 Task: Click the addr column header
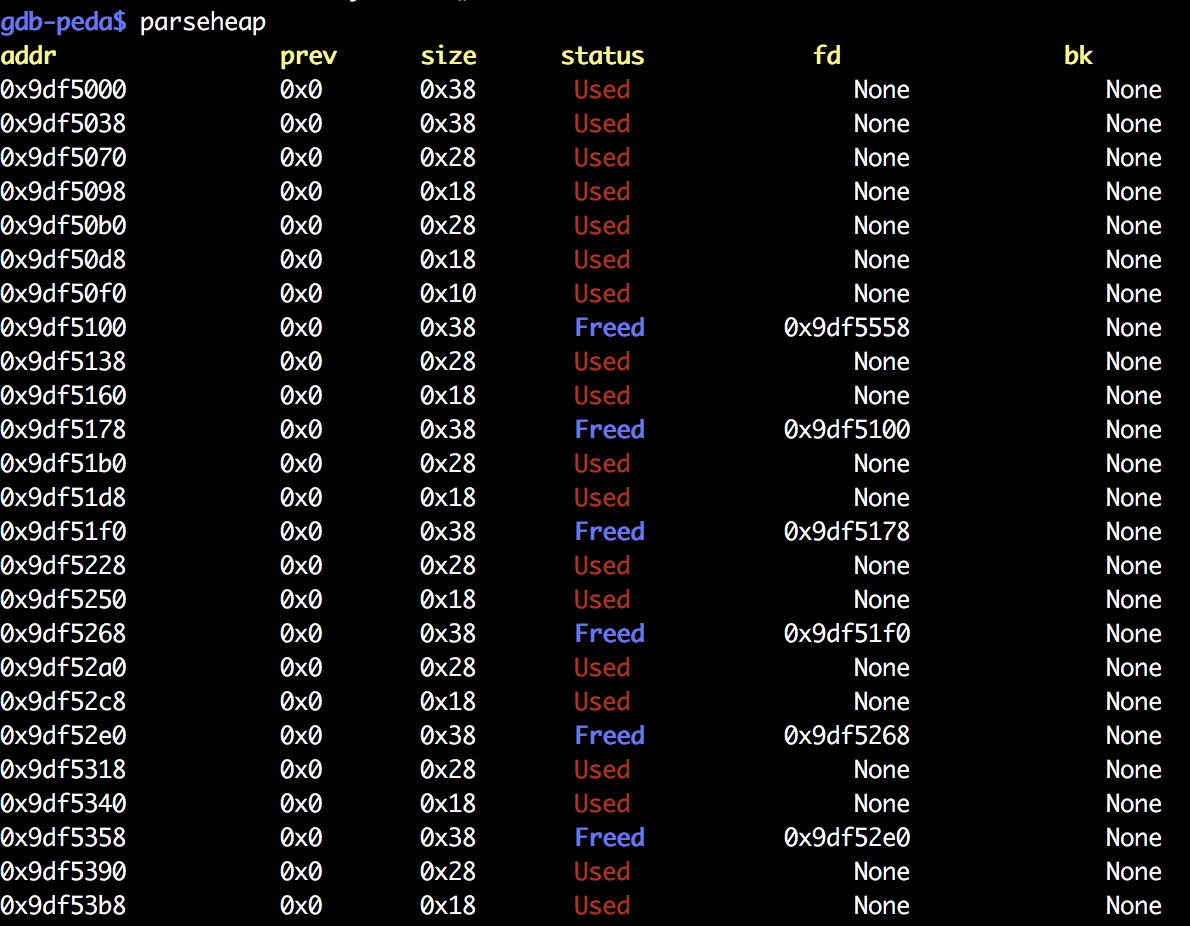(x=28, y=55)
